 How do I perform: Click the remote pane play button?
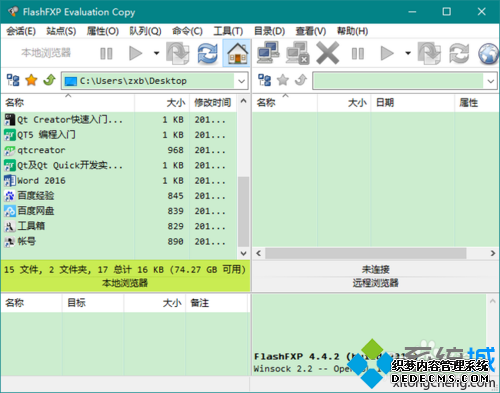387,53
